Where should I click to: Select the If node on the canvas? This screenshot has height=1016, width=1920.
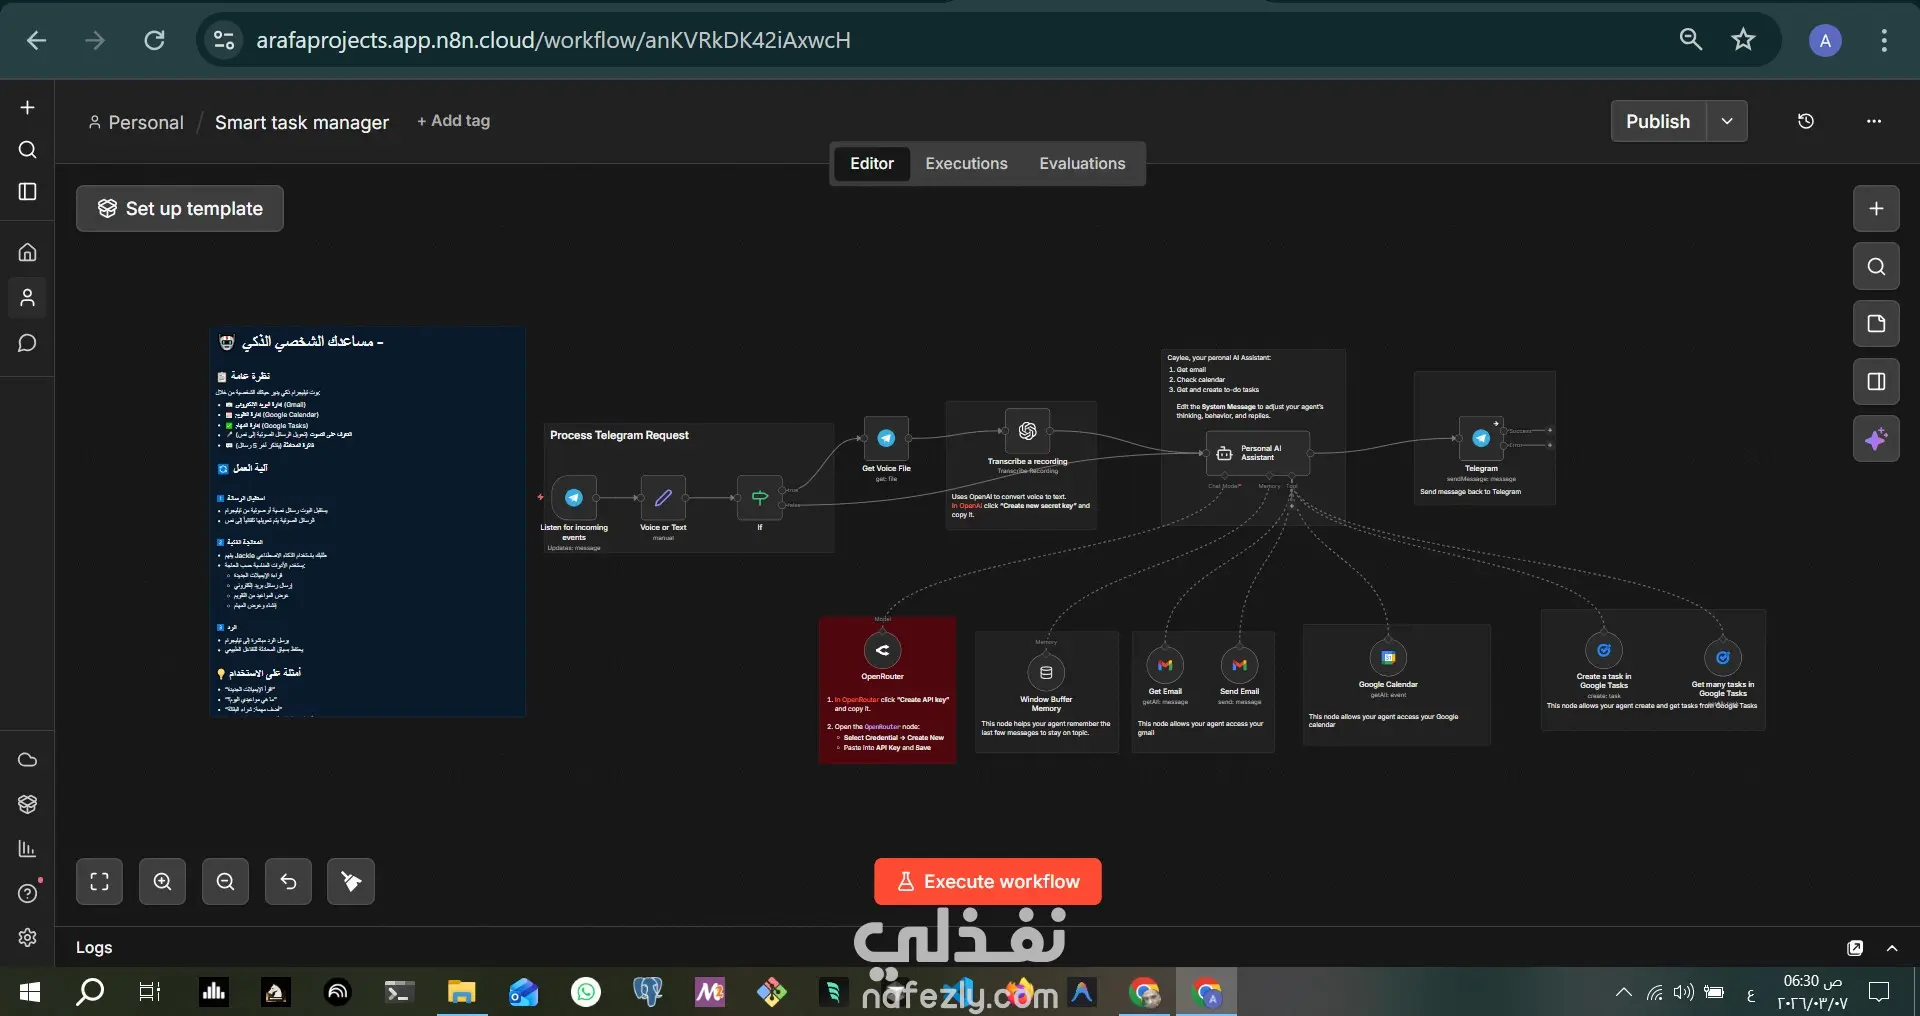click(760, 498)
